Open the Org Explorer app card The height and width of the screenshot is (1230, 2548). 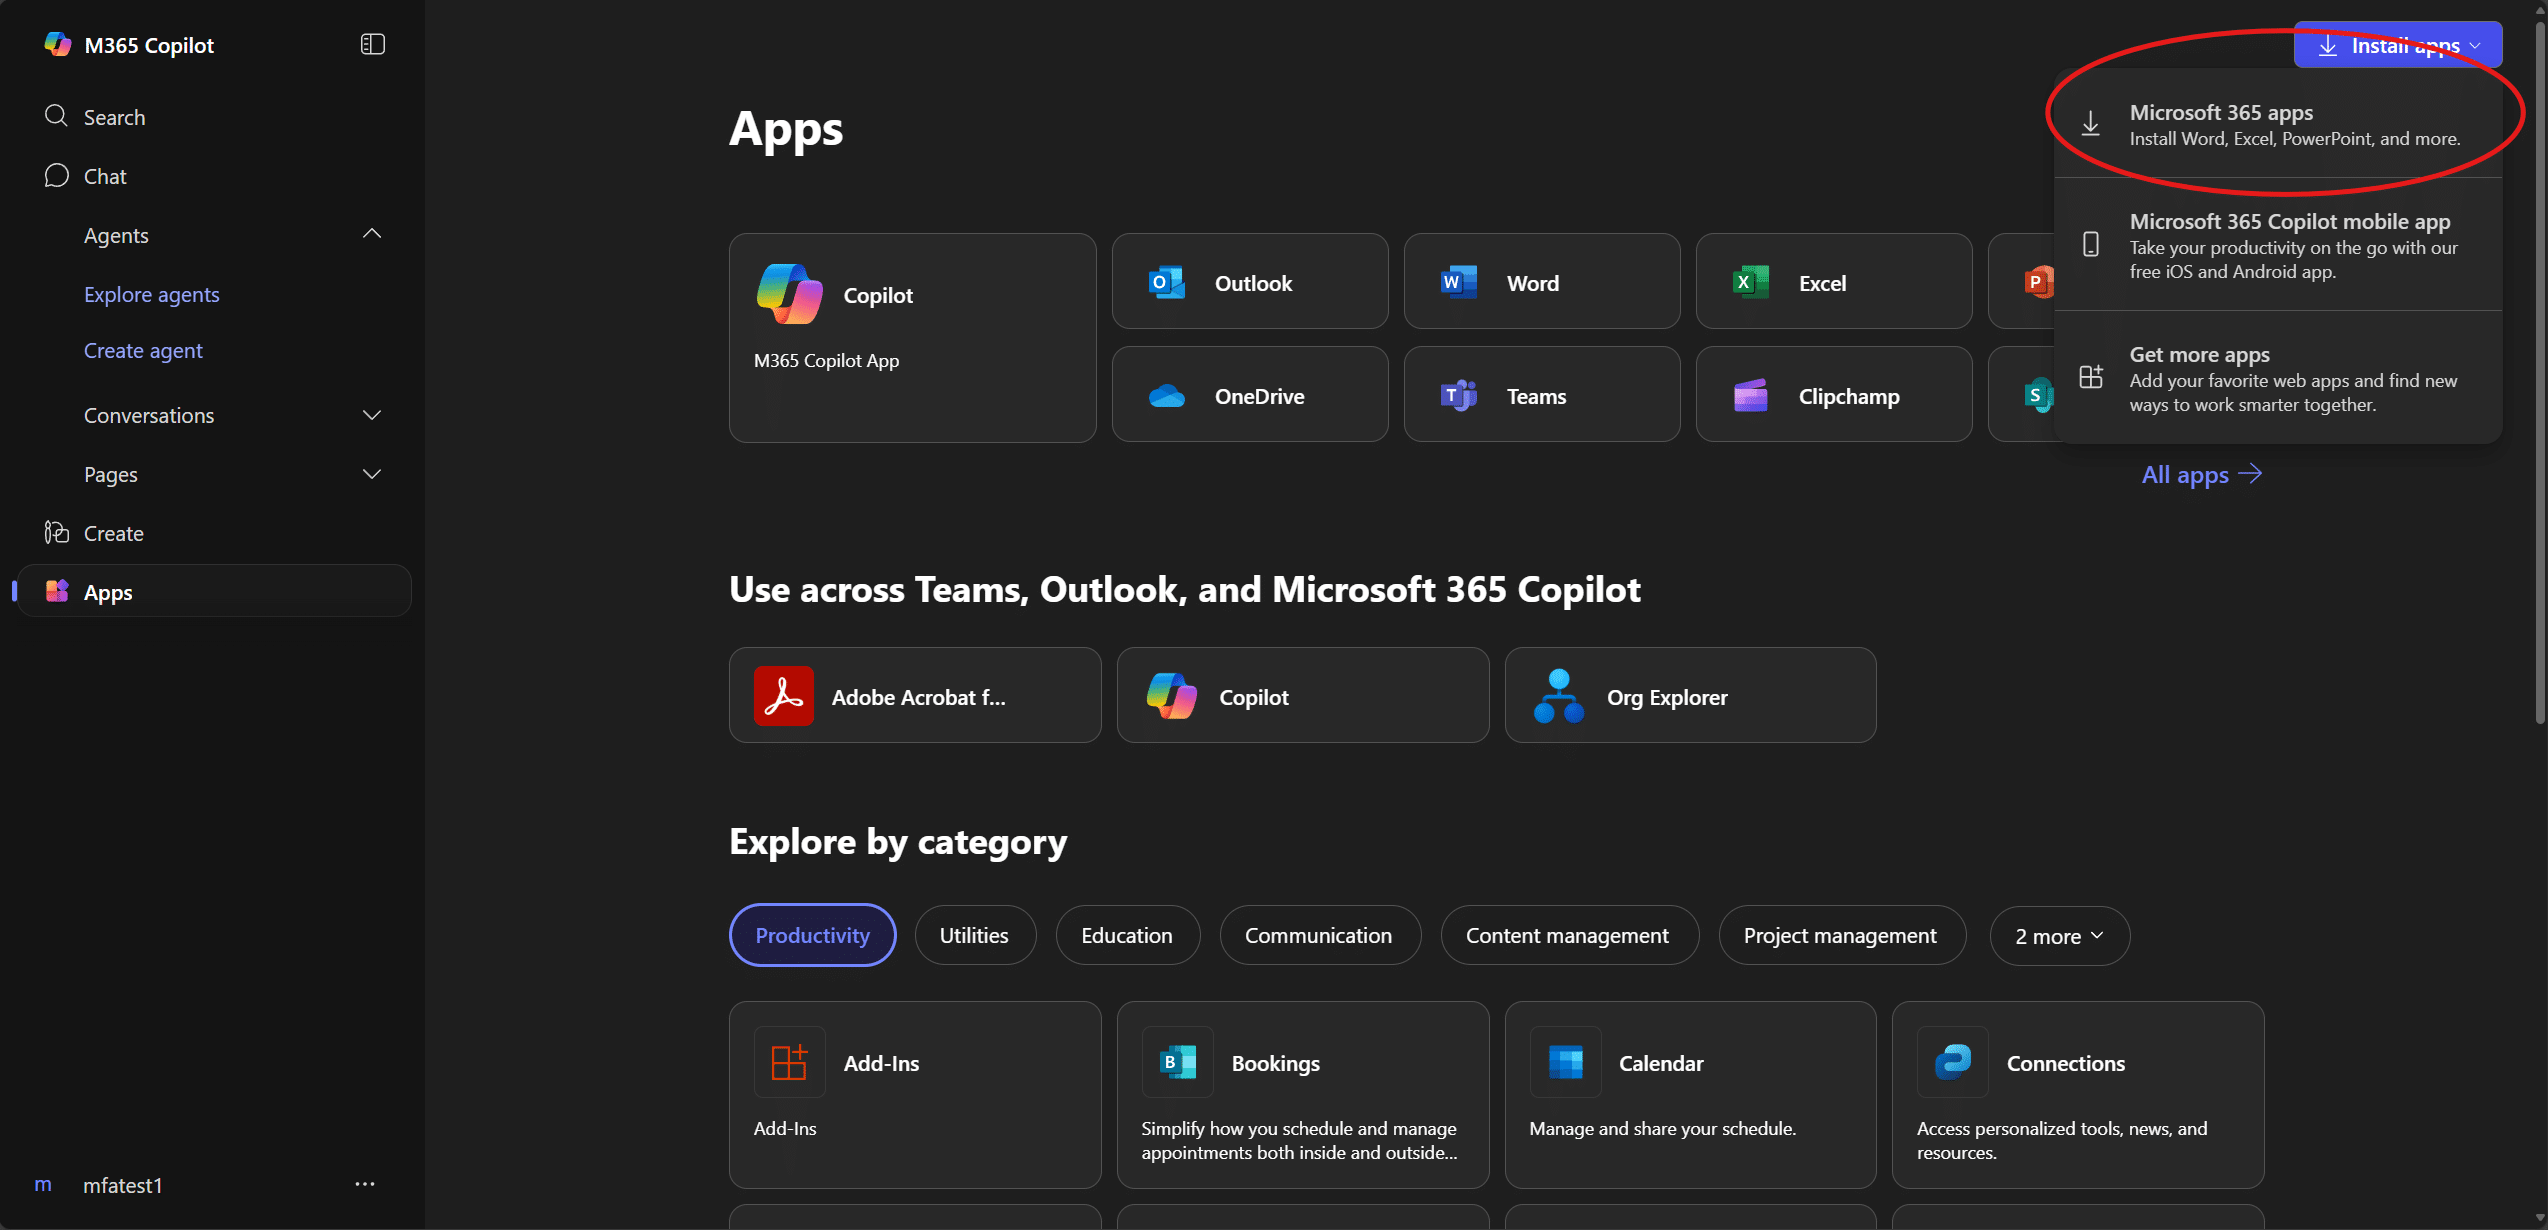click(1689, 696)
